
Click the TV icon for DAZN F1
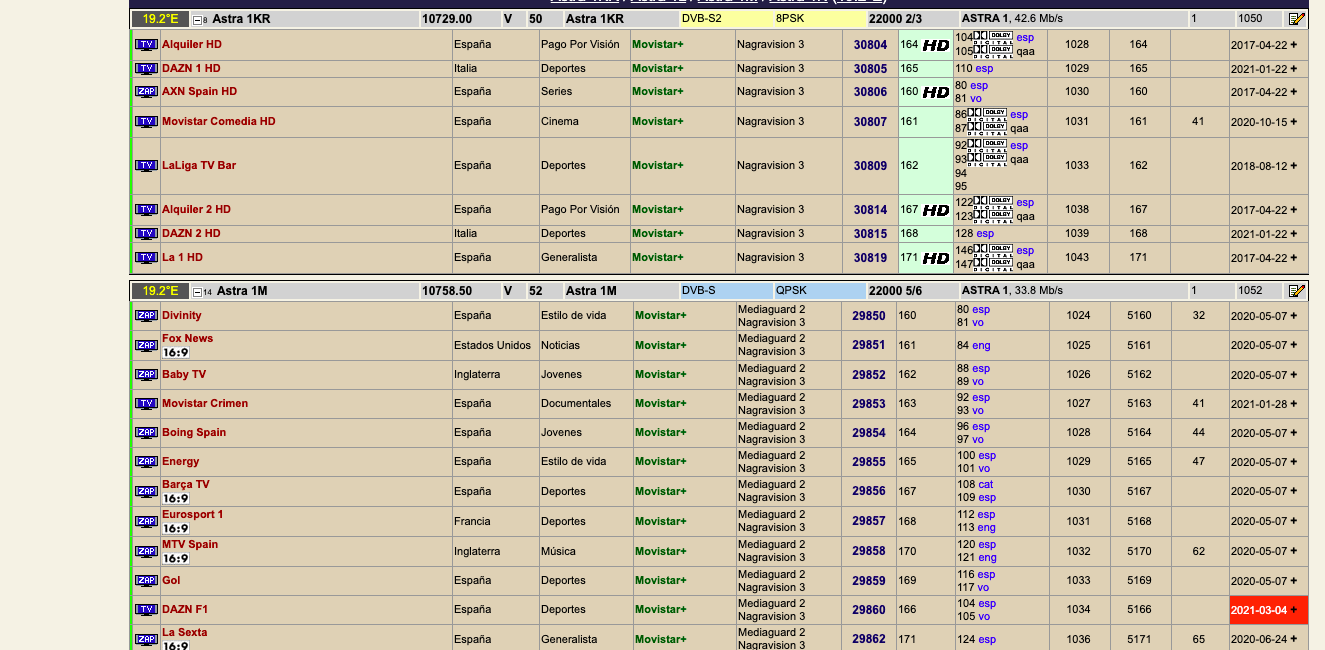pos(146,609)
